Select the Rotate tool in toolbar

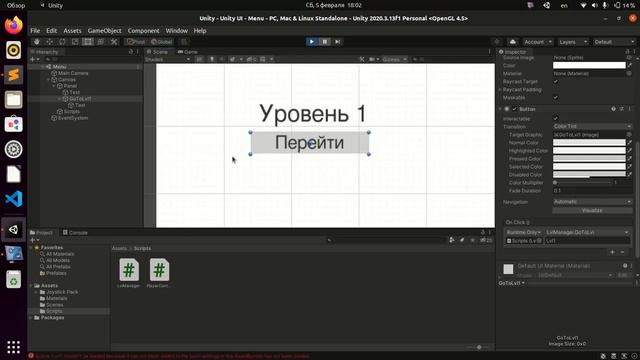(x=62, y=42)
